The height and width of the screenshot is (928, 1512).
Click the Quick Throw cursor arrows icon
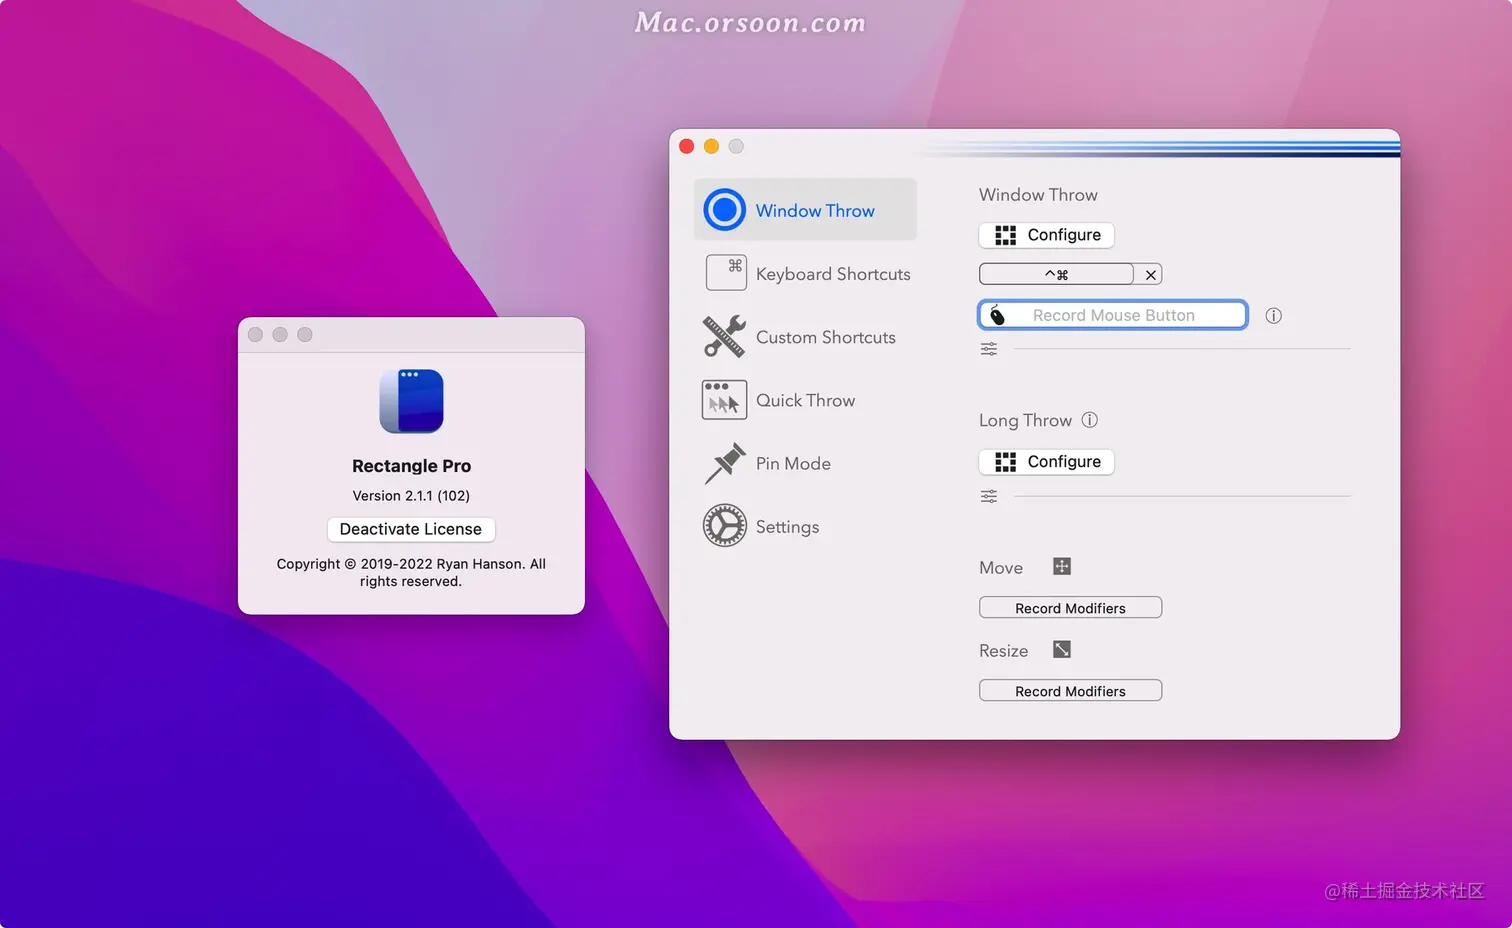pyautogui.click(x=725, y=400)
